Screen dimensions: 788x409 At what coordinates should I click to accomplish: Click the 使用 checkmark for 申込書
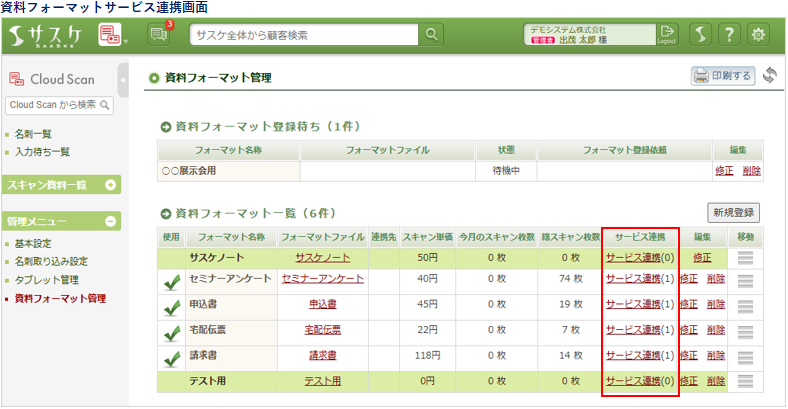tap(172, 308)
